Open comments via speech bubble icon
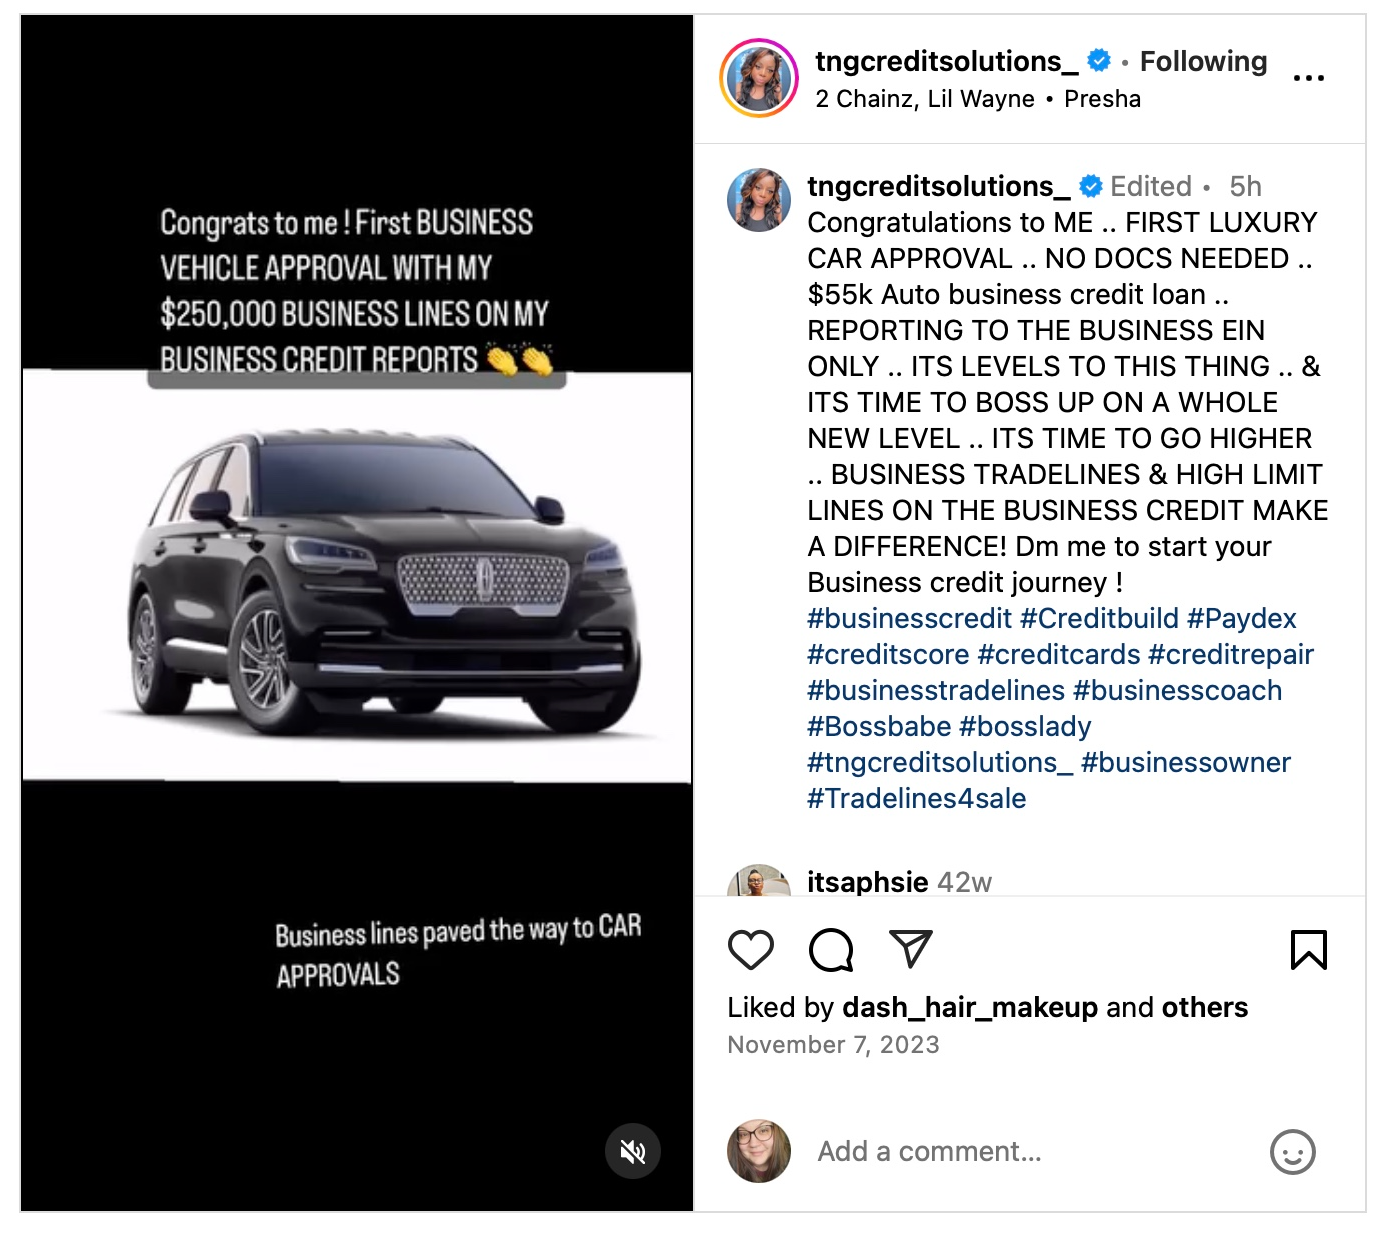 coord(831,950)
